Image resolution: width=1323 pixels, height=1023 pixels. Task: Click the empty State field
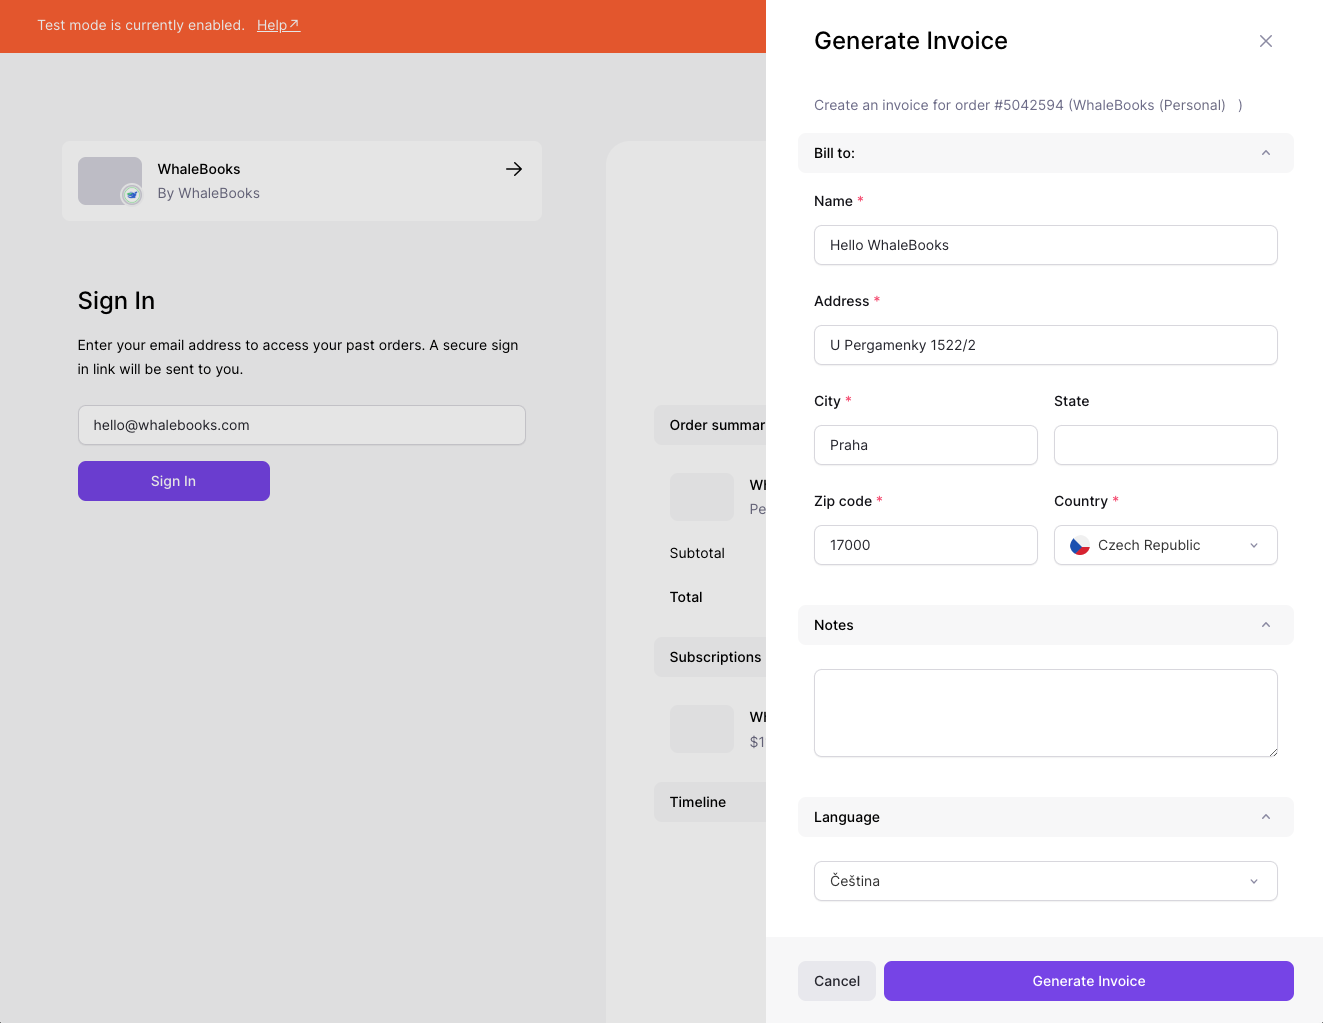[1166, 445]
